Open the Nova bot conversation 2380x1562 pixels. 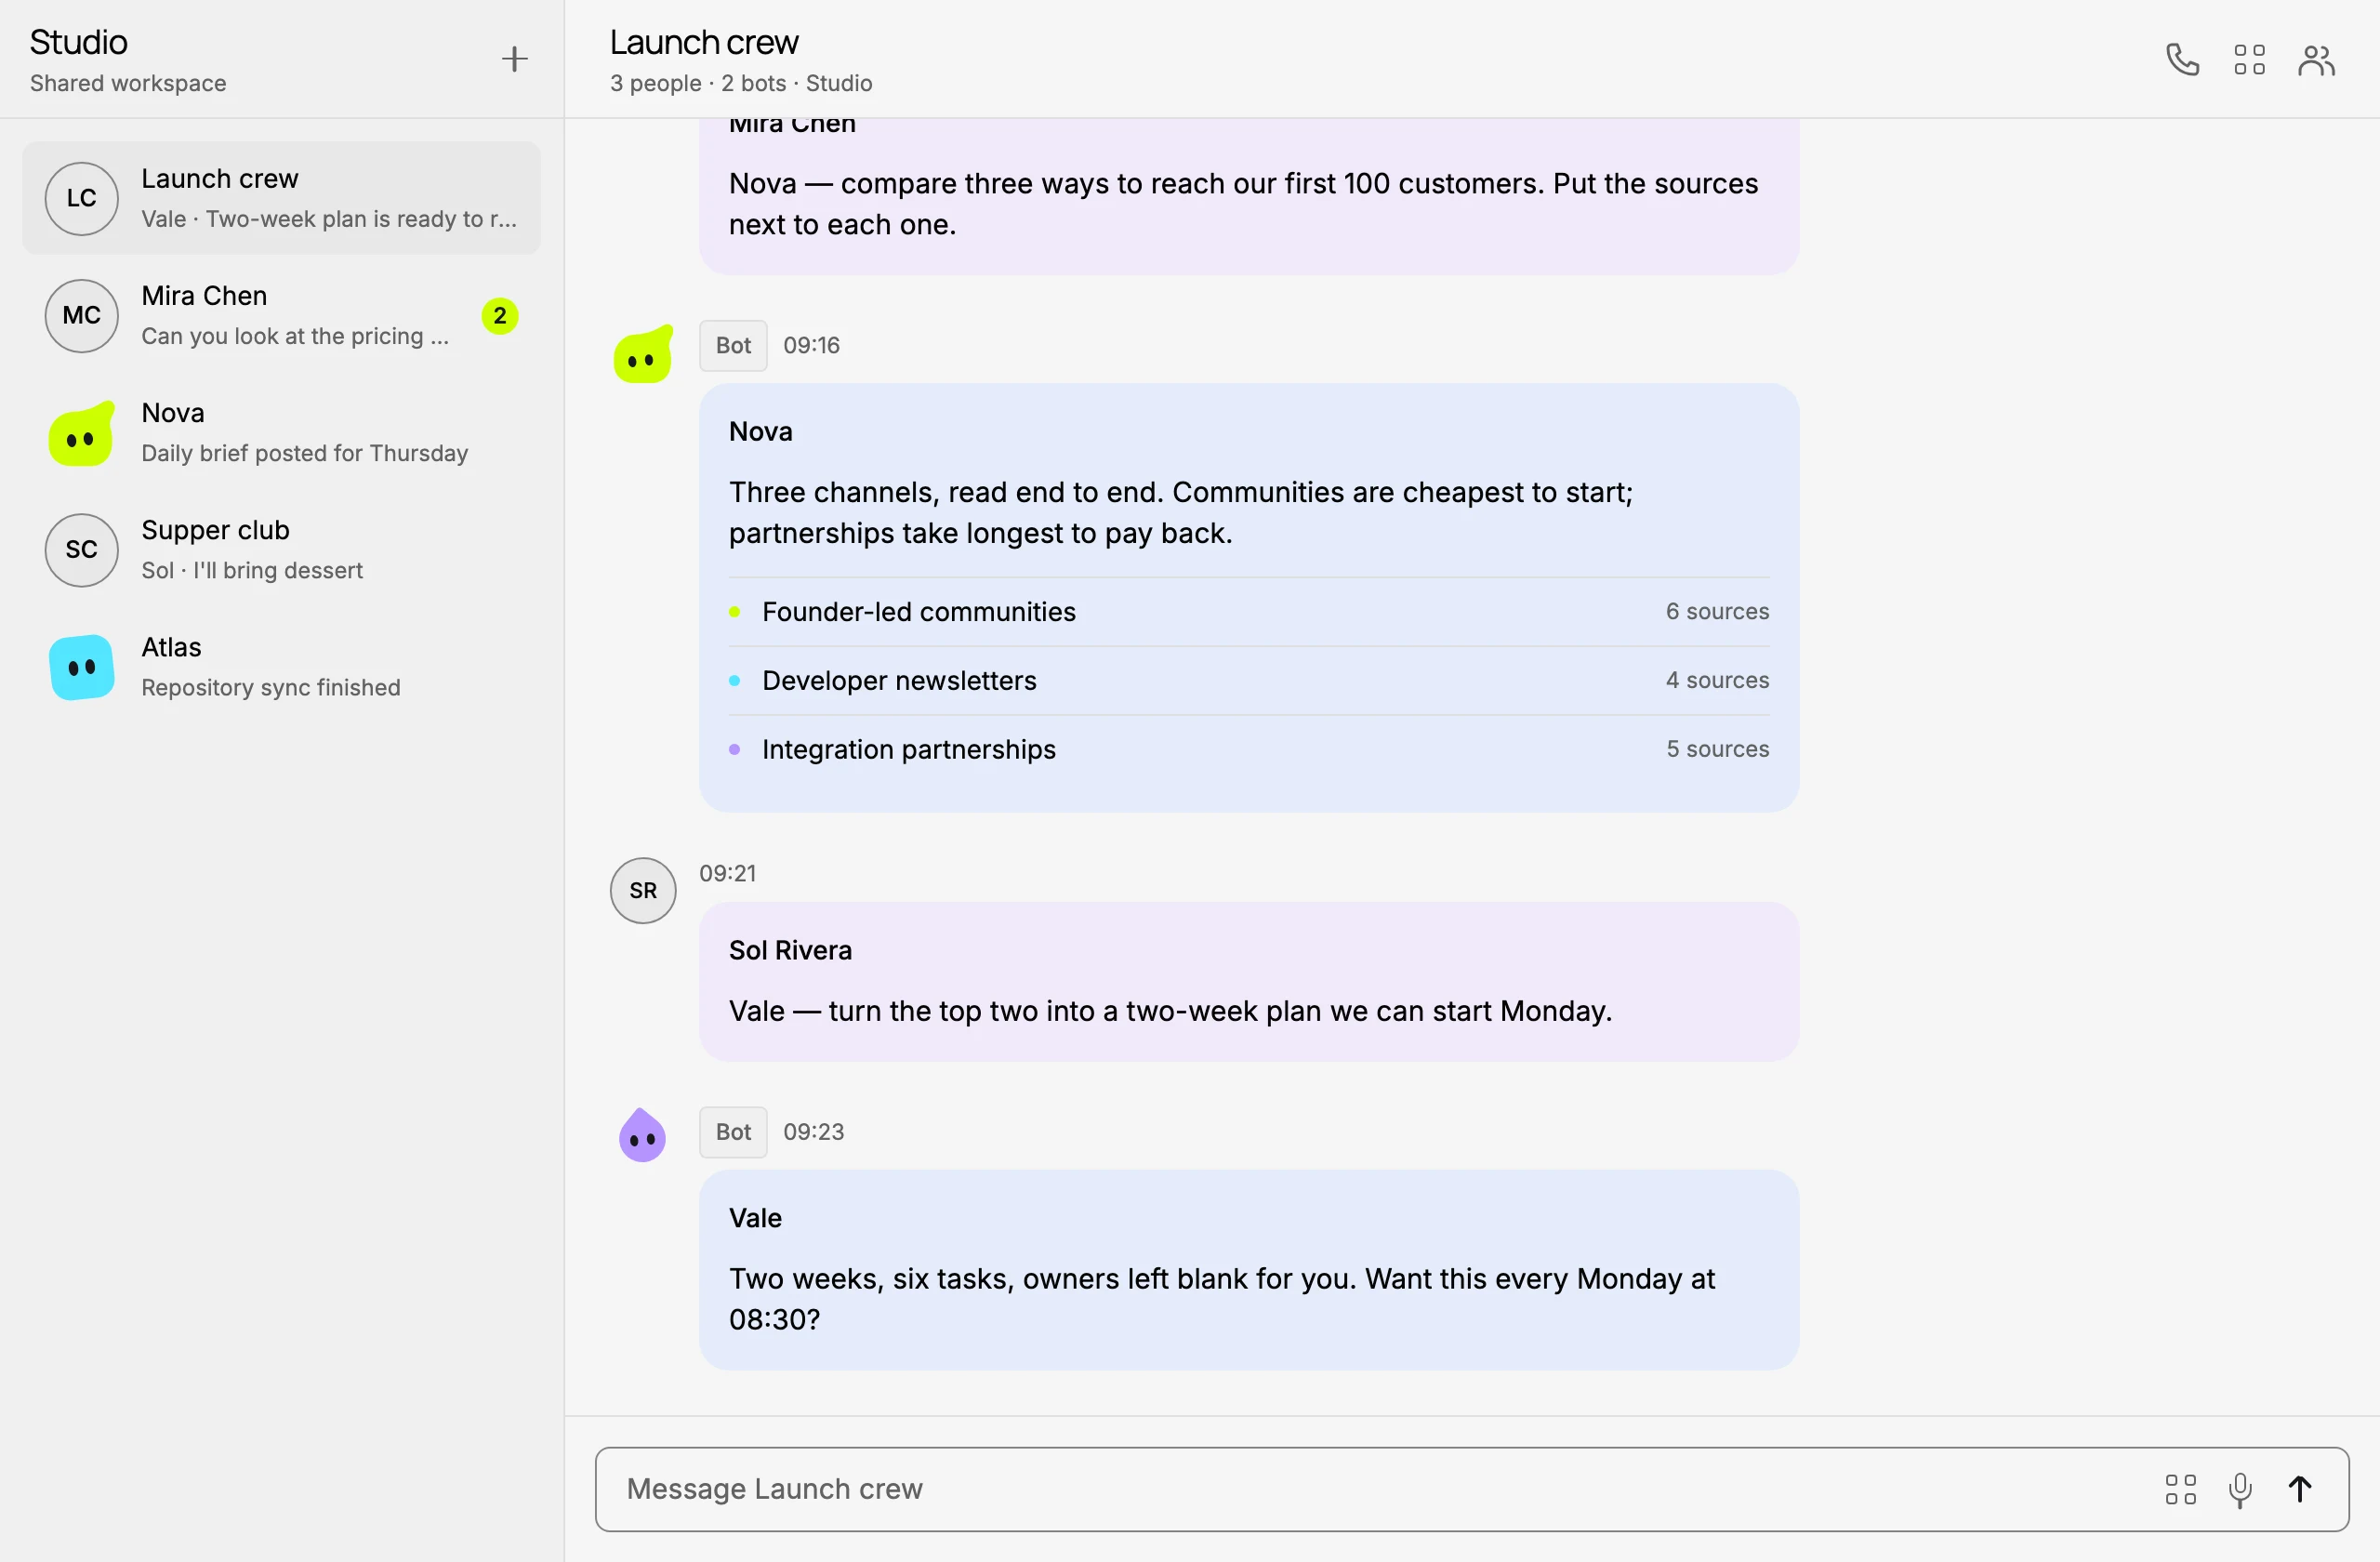tap(282, 433)
